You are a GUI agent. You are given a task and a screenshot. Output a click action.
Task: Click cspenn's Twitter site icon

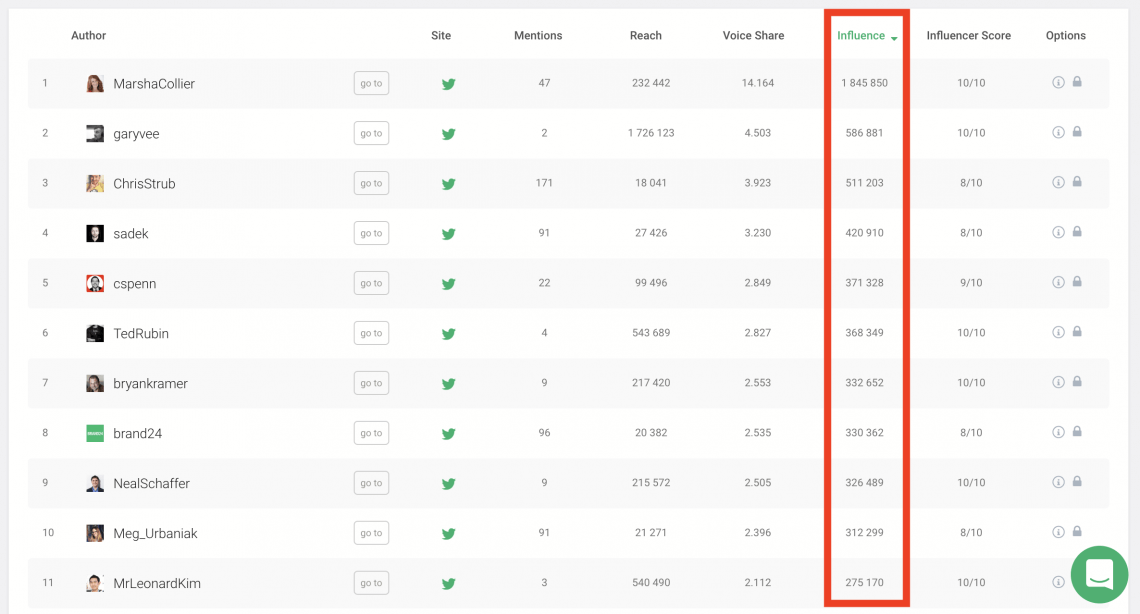(449, 283)
